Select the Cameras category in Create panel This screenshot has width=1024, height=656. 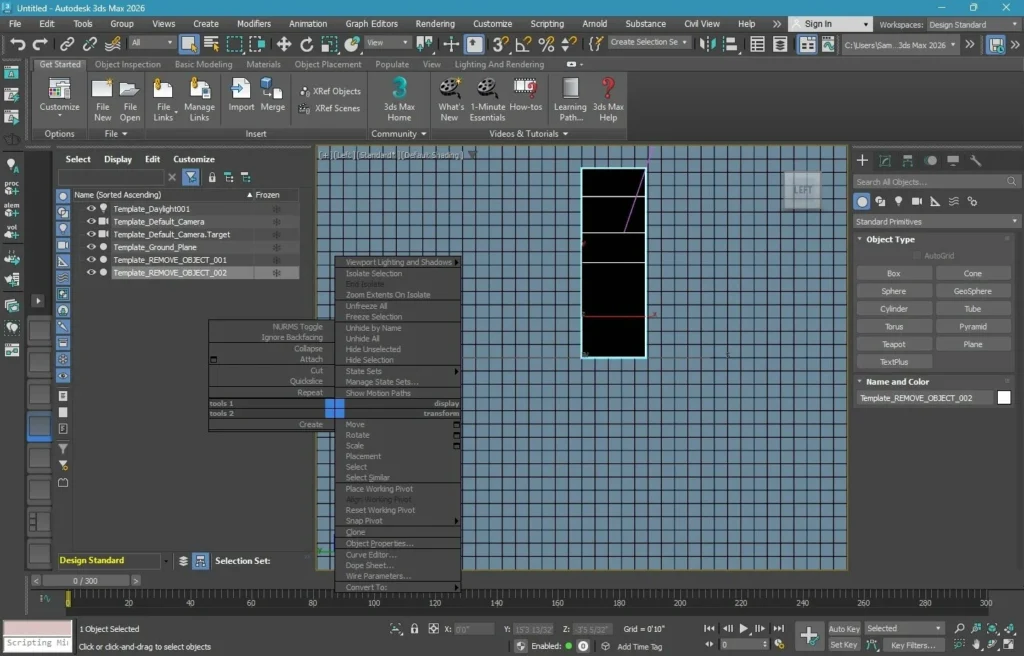click(x=917, y=201)
